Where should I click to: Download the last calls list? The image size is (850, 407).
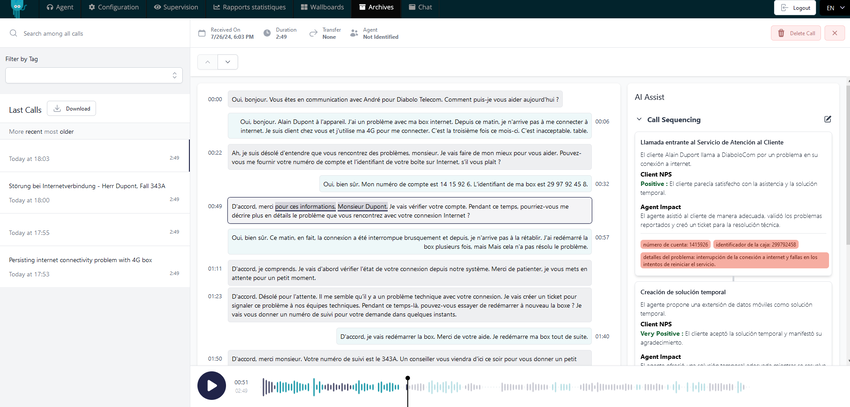(x=71, y=109)
